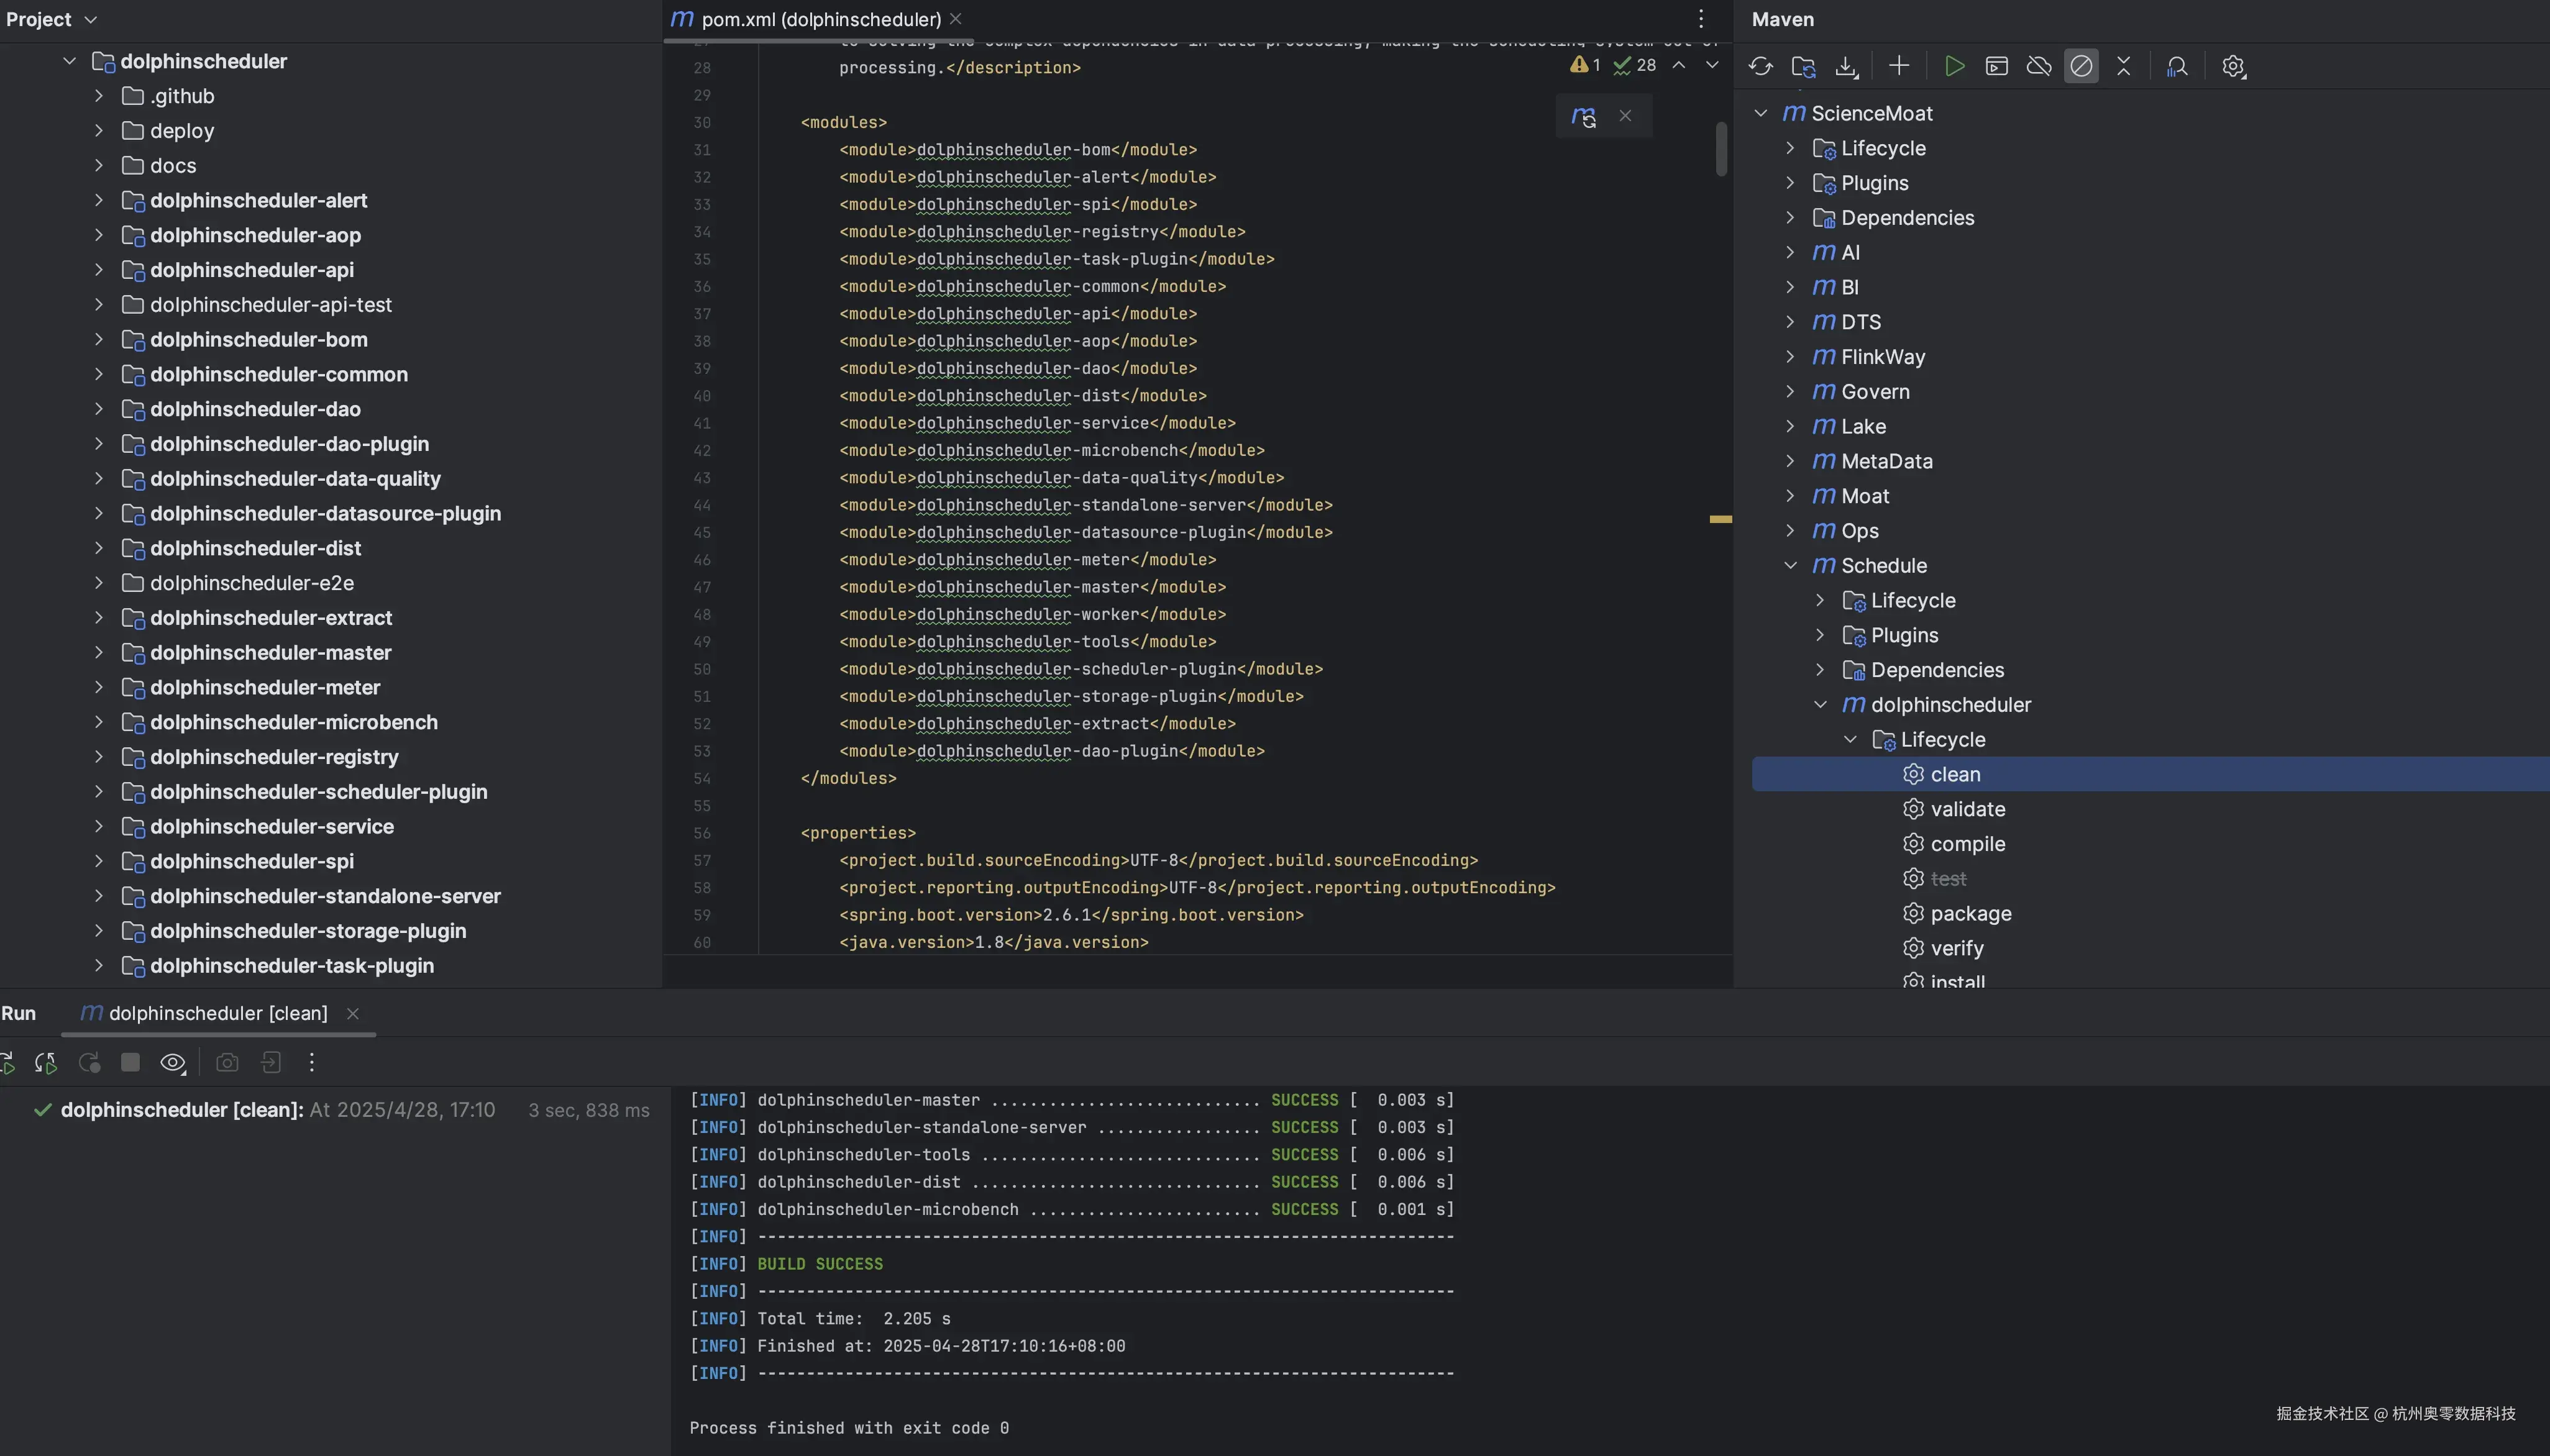Click floating Load Maven Changes icon in editor
This screenshot has width=2550, height=1456.
(x=1583, y=116)
